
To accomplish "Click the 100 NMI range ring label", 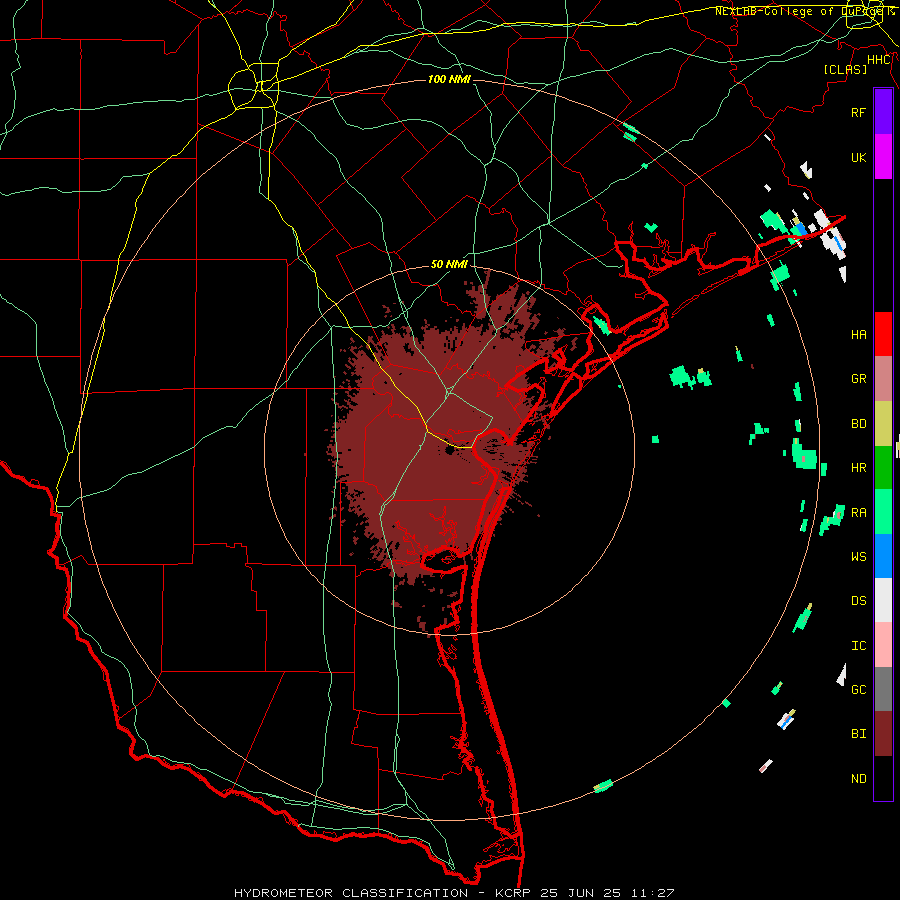I will tap(449, 79).
